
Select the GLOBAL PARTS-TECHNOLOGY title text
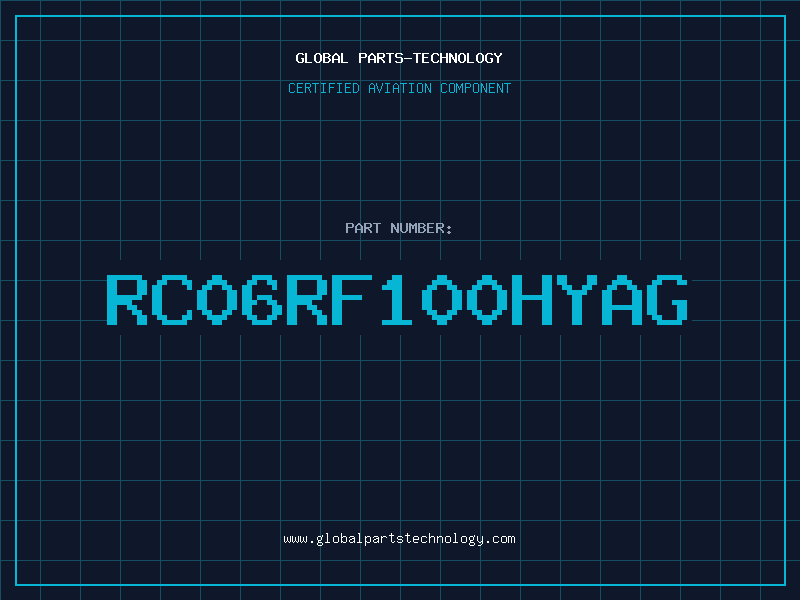pyautogui.click(x=399, y=58)
